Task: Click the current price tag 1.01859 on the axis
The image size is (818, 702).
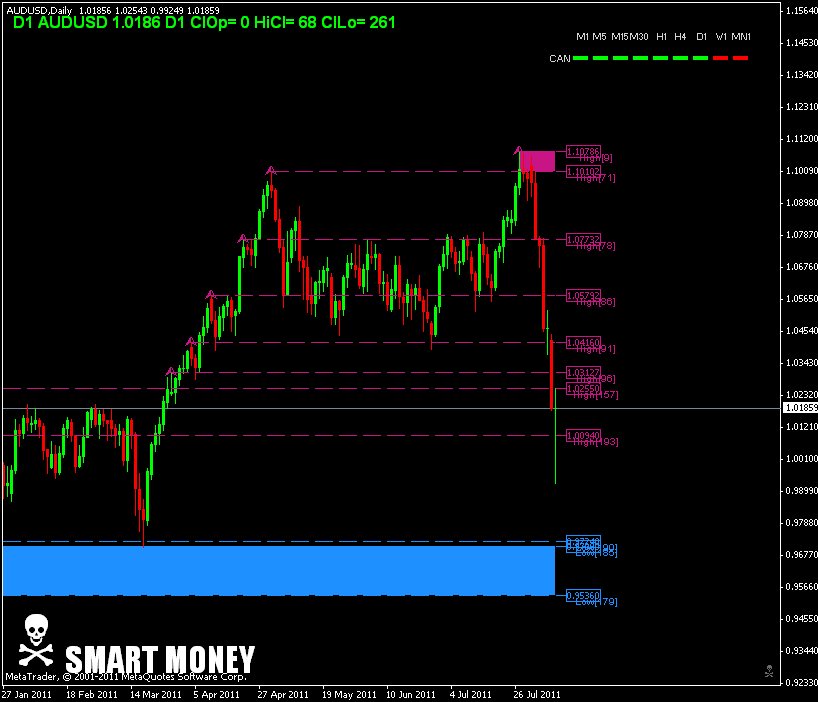Action: (x=800, y=407)
